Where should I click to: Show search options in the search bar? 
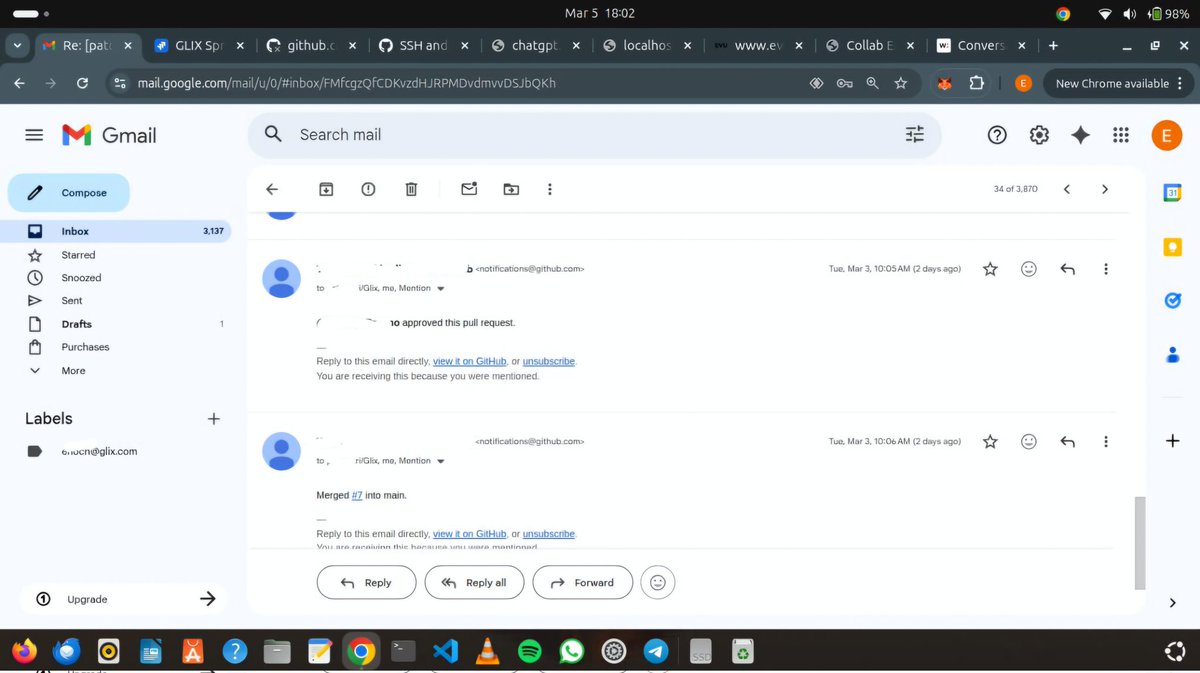point(915,135)
